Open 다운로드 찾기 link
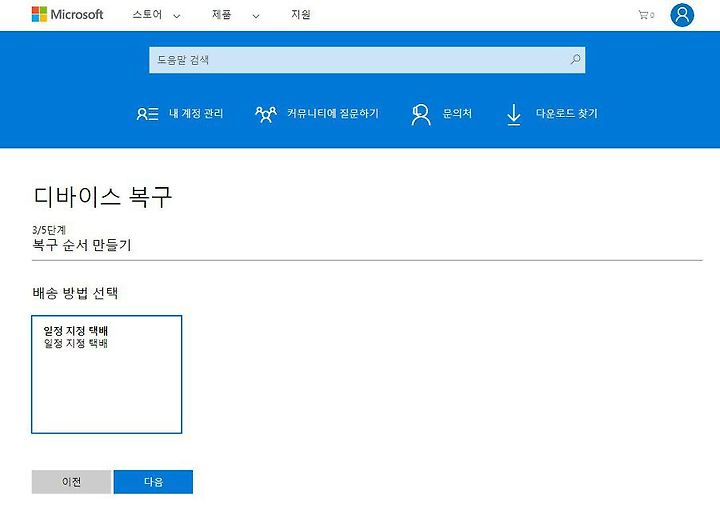The width and height of the screenshot is (720, 507). (x=567, y=113)
